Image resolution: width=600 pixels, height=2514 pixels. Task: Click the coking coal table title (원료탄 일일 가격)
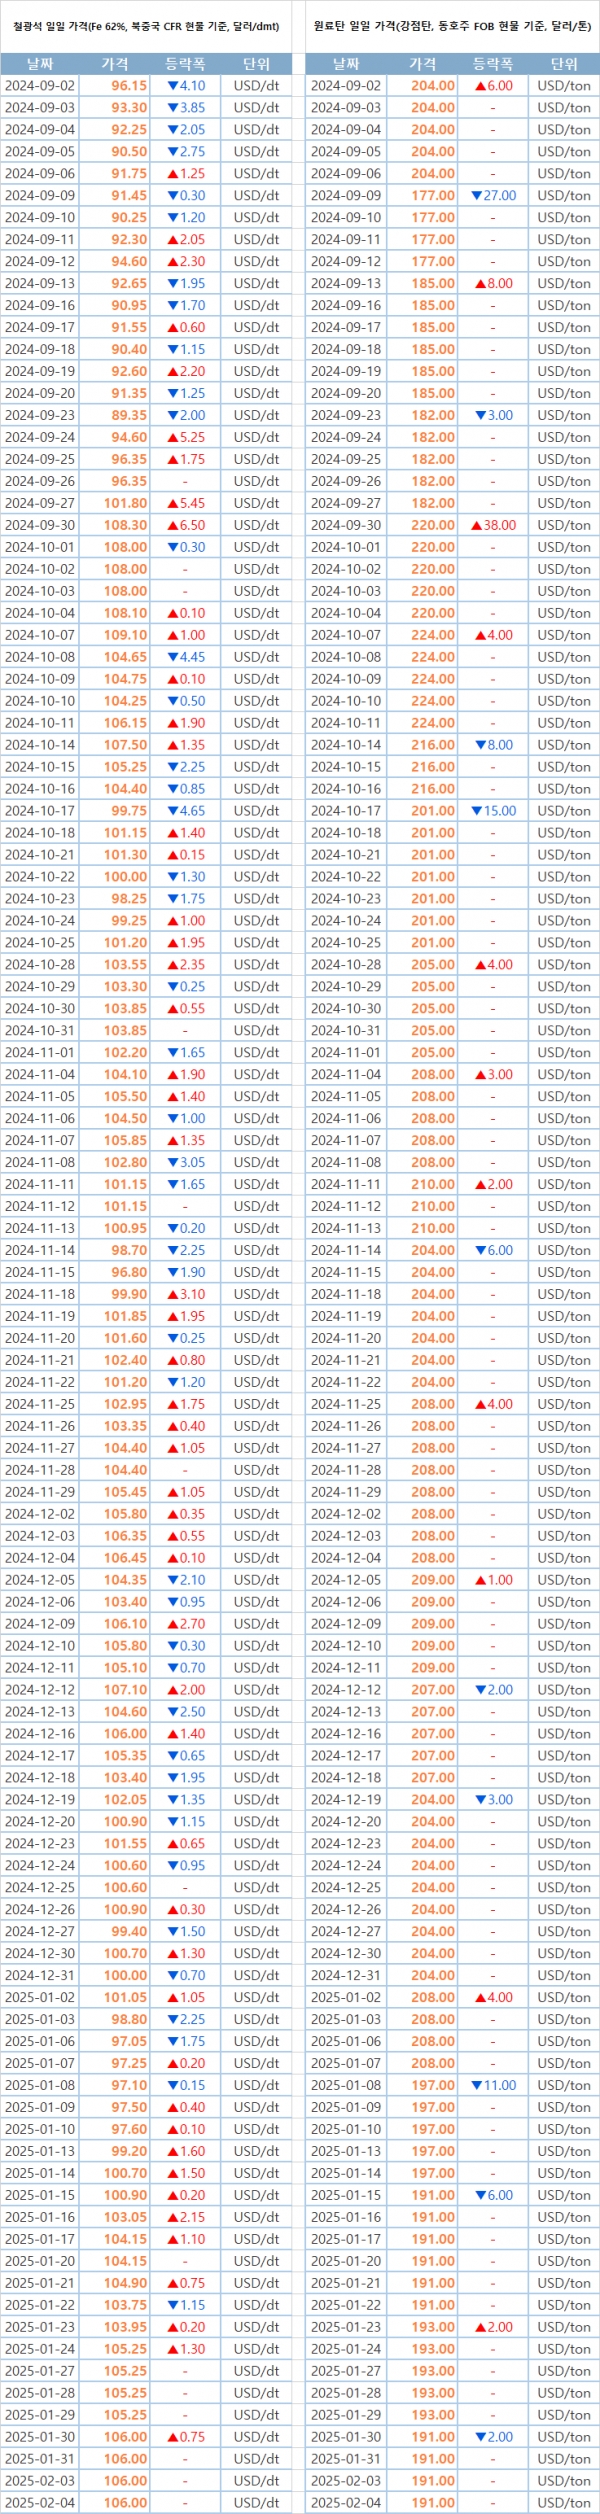coord(452,26)
